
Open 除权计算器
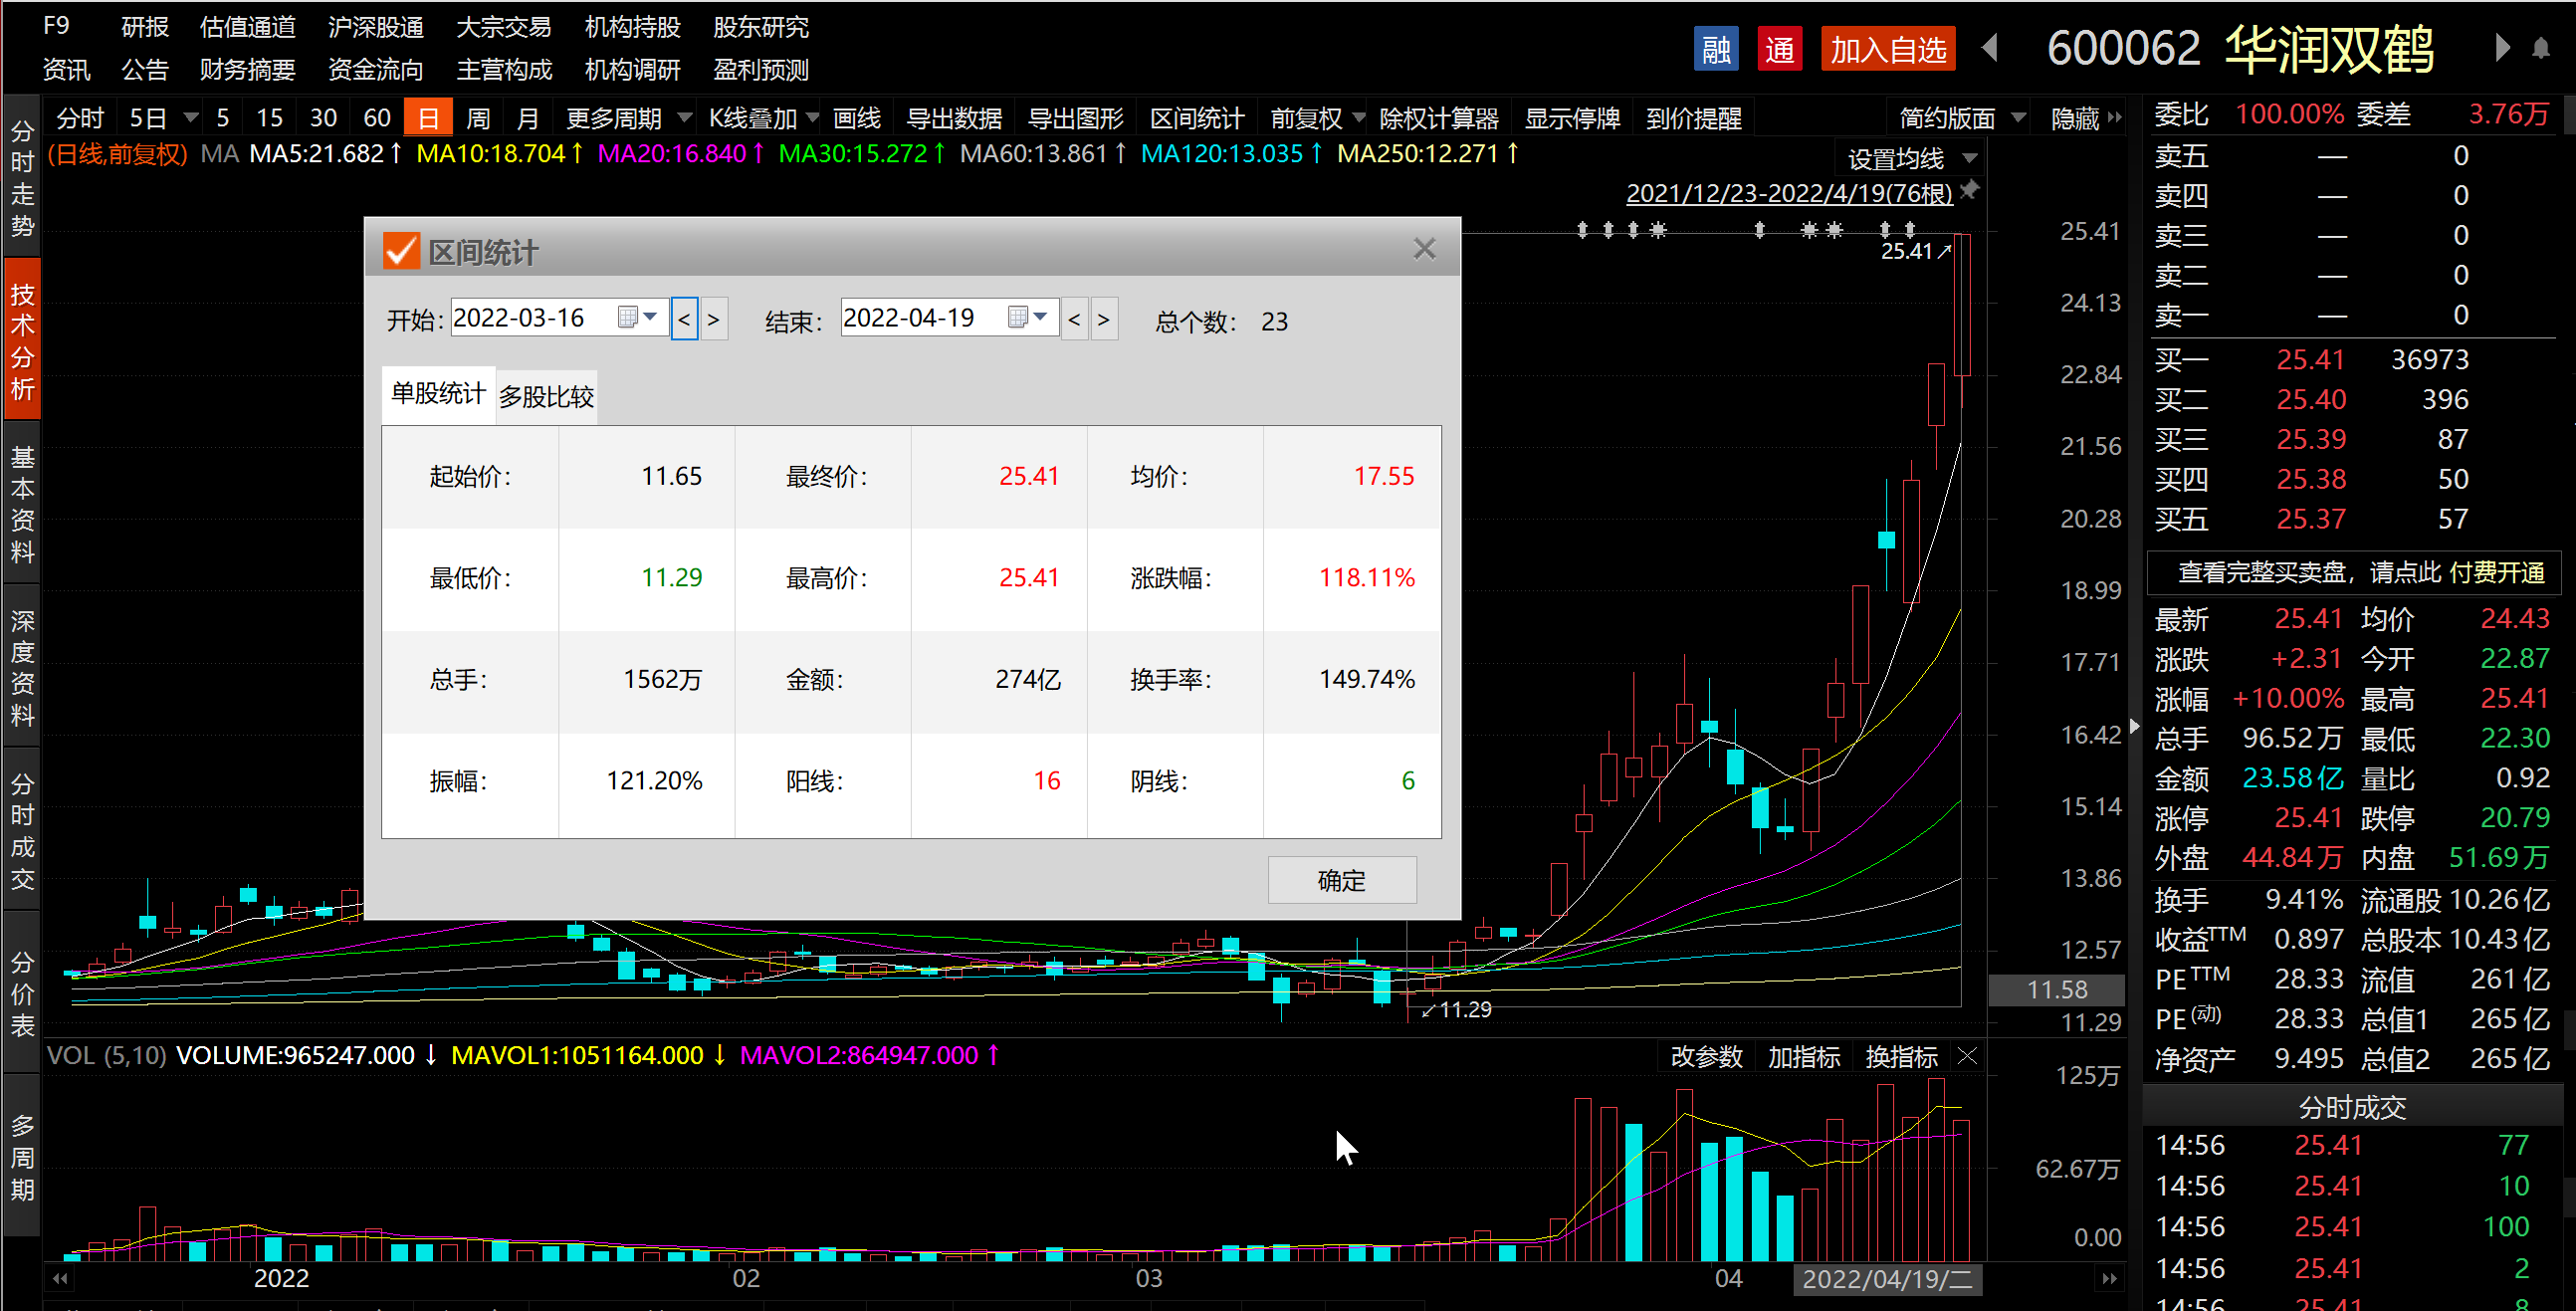coord(1438,118)
